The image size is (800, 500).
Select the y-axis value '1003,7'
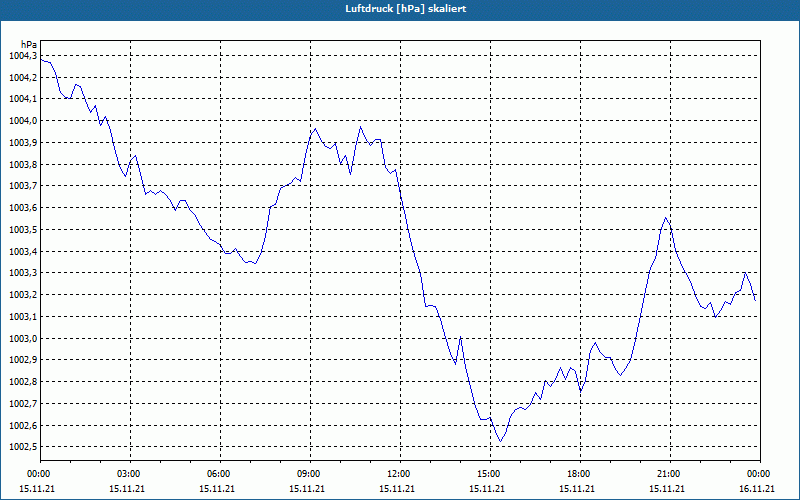(23, 186)
